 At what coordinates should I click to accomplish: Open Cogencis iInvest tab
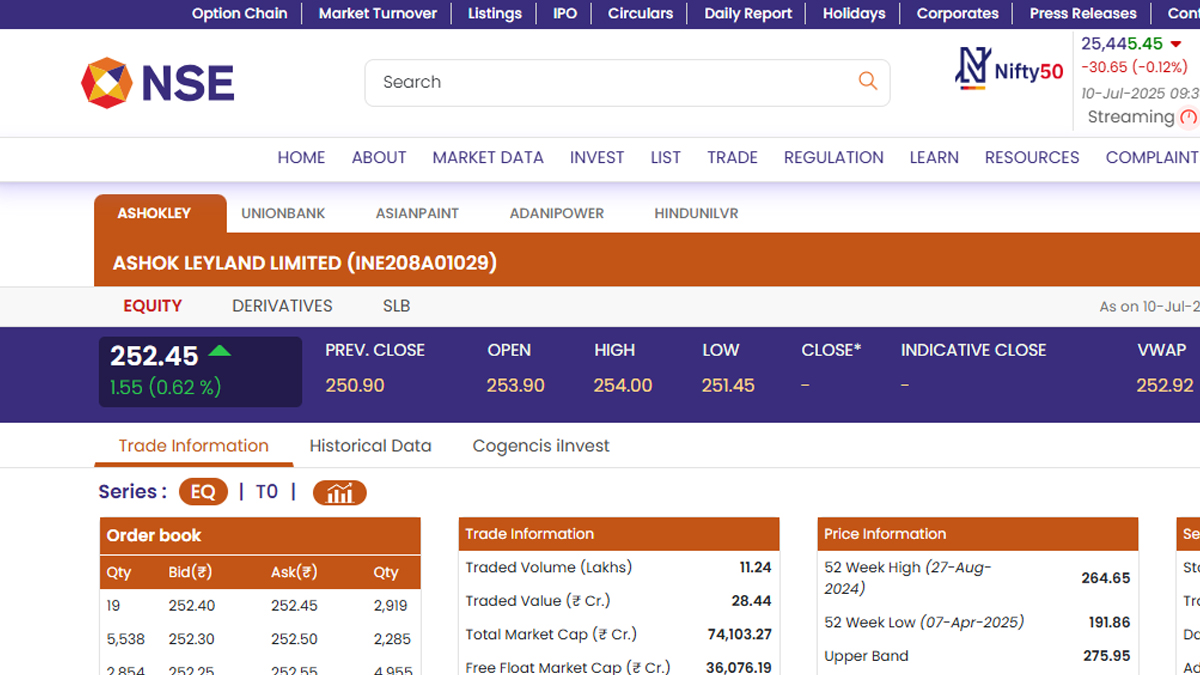pos(541,446)
